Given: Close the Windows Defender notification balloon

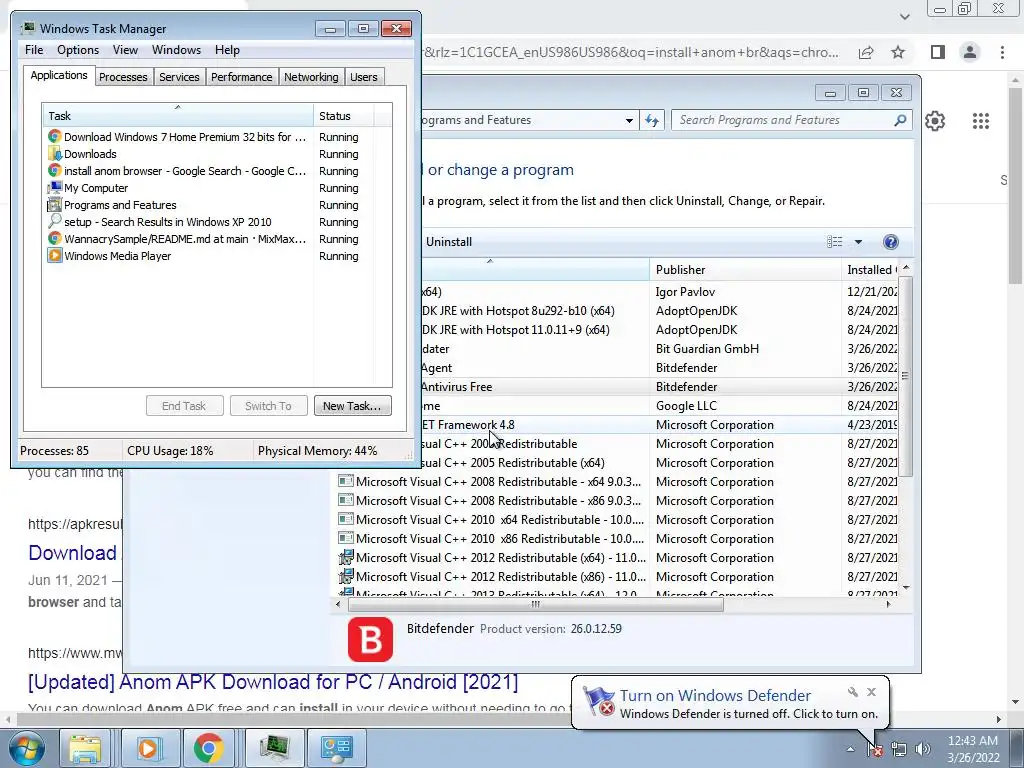Looking at the screenshot, I should click(871, 692).
